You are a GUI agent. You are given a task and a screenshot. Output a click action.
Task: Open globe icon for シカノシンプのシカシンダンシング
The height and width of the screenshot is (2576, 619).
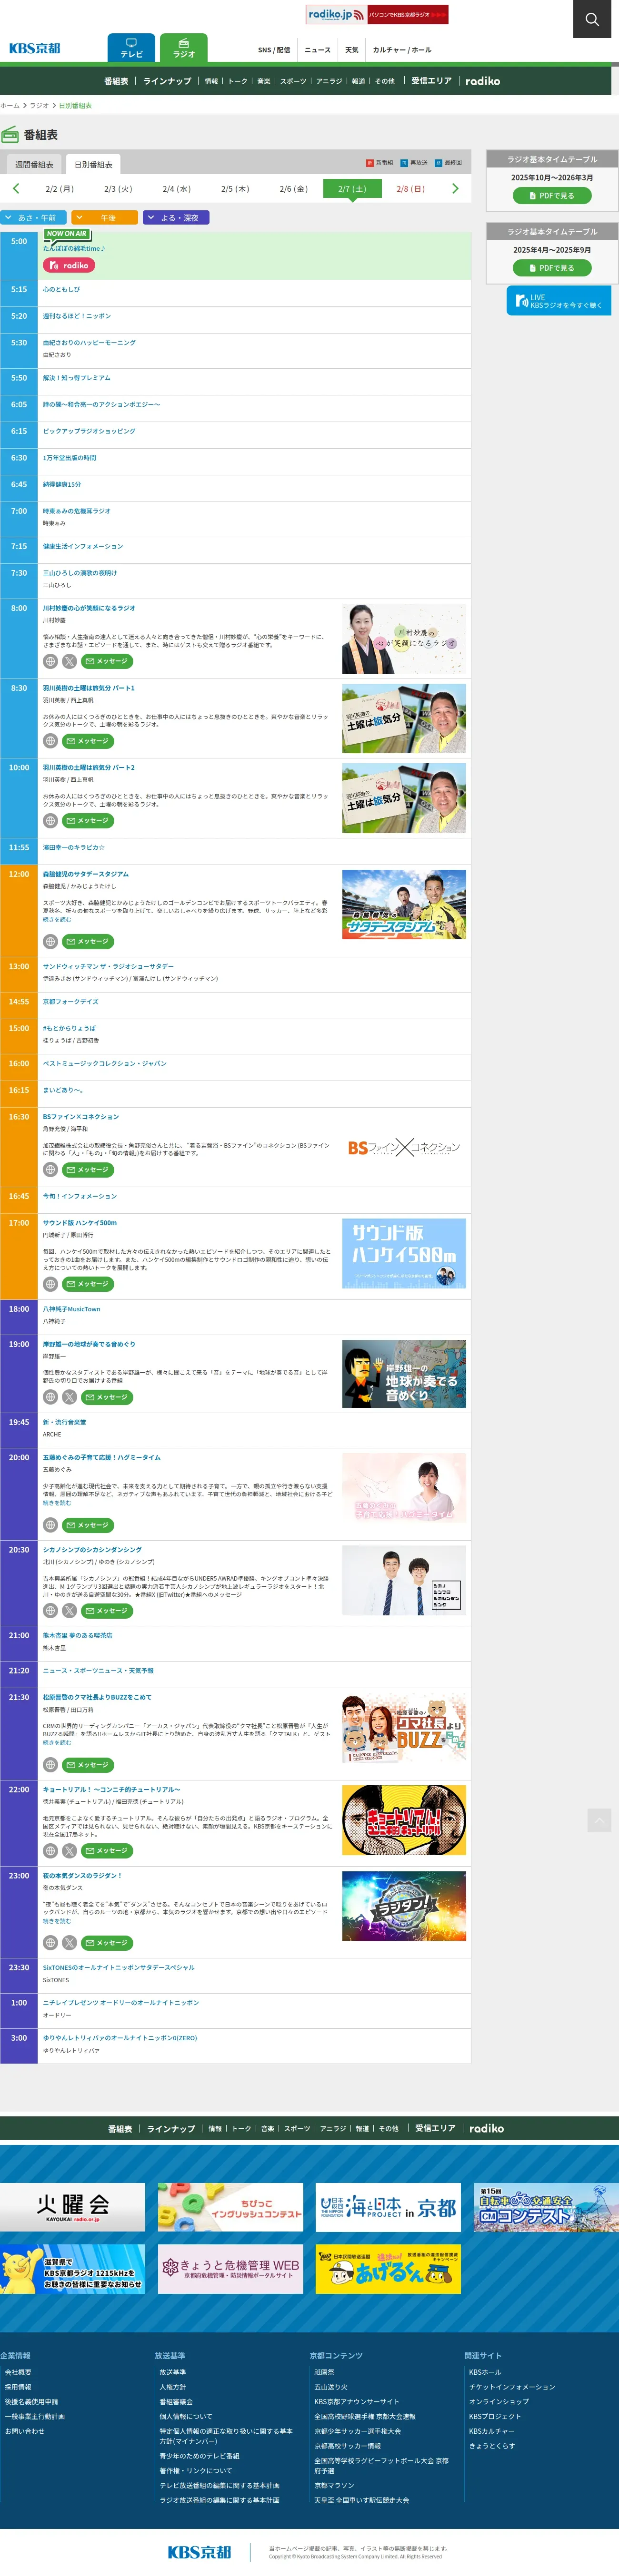pyautogui.click(x=50, y=1611)
